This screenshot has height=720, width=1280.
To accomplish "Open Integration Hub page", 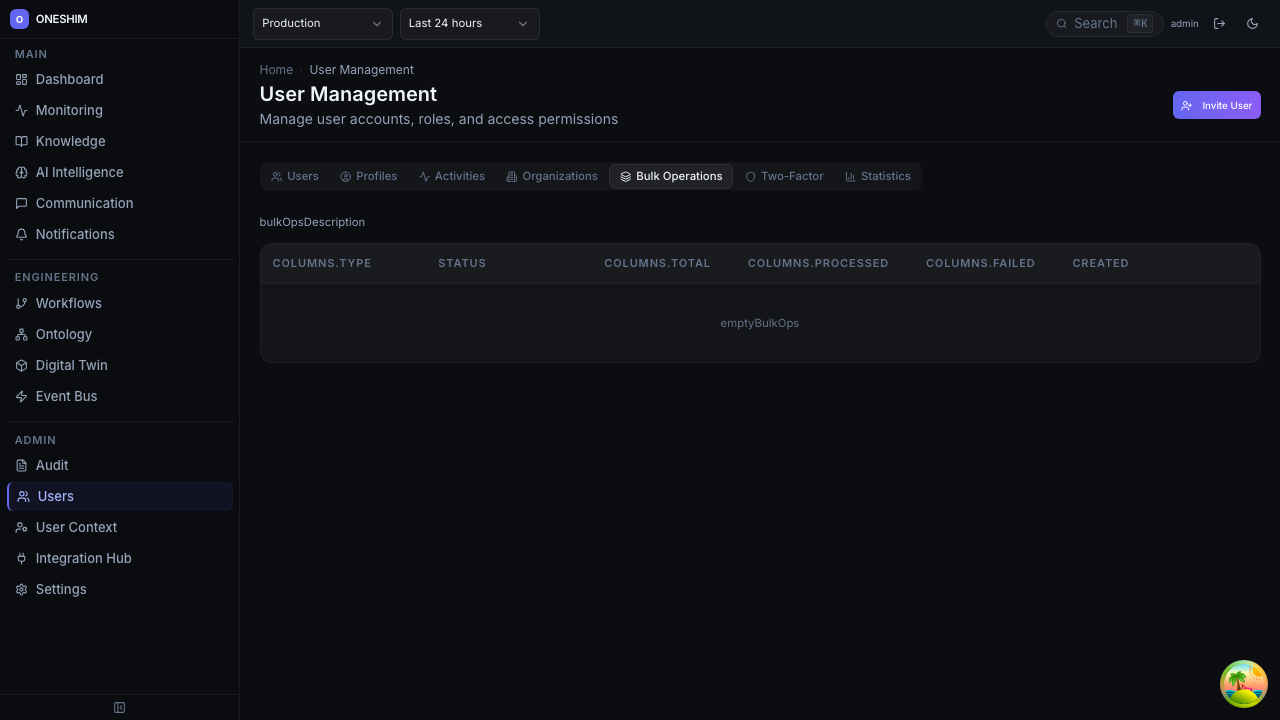I will point(83,558).
